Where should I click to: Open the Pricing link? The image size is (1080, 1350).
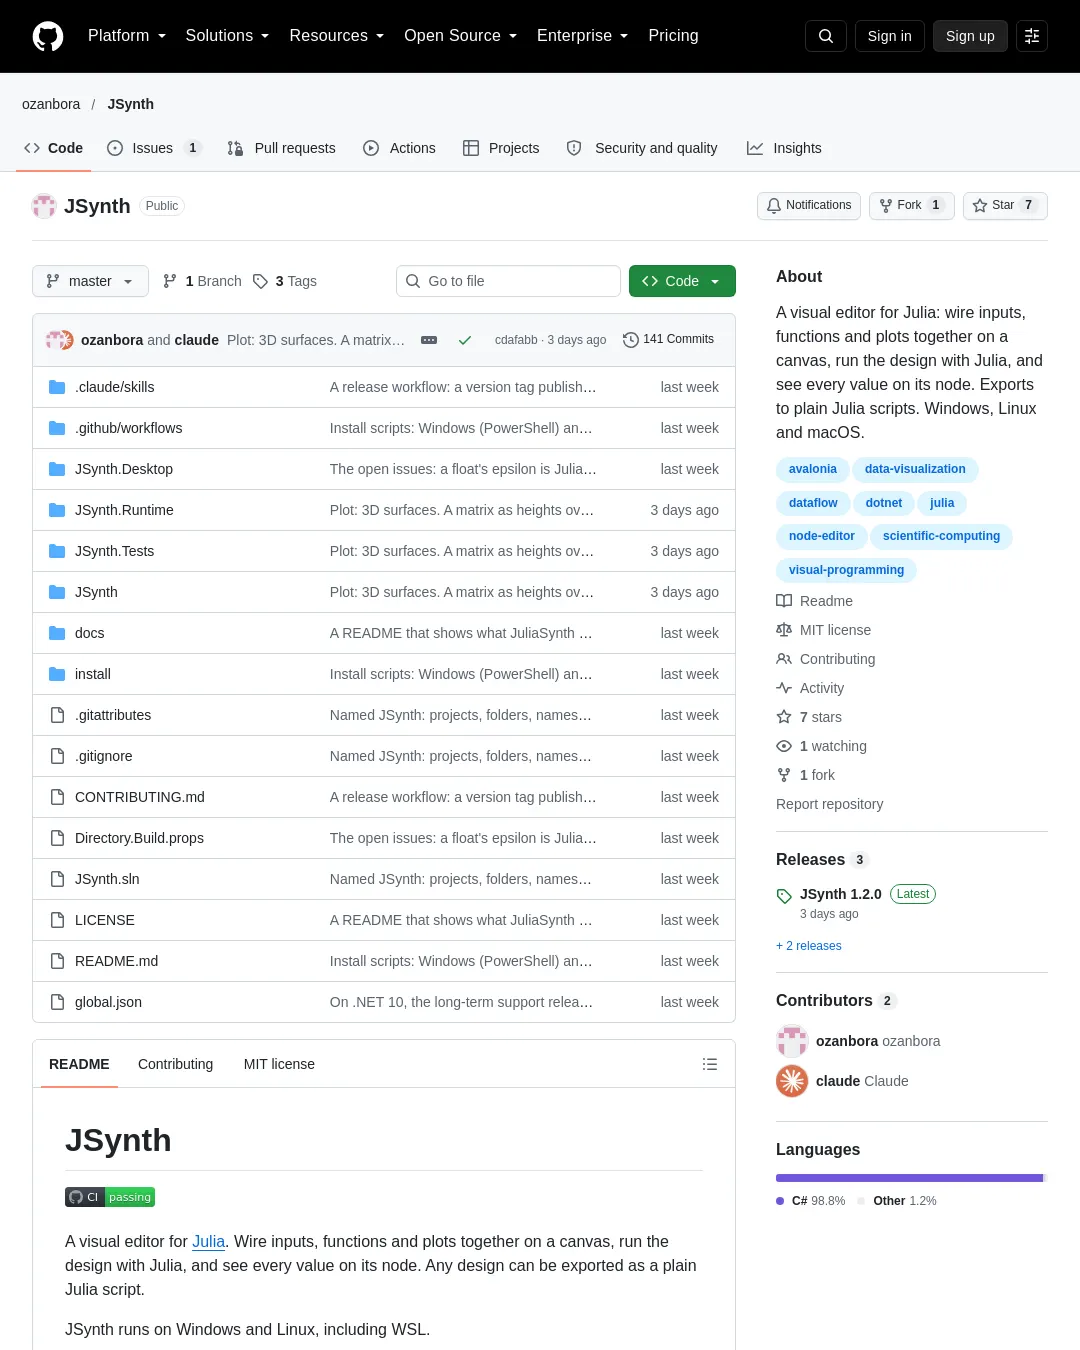pyautogui.click(x=673, y=36)
